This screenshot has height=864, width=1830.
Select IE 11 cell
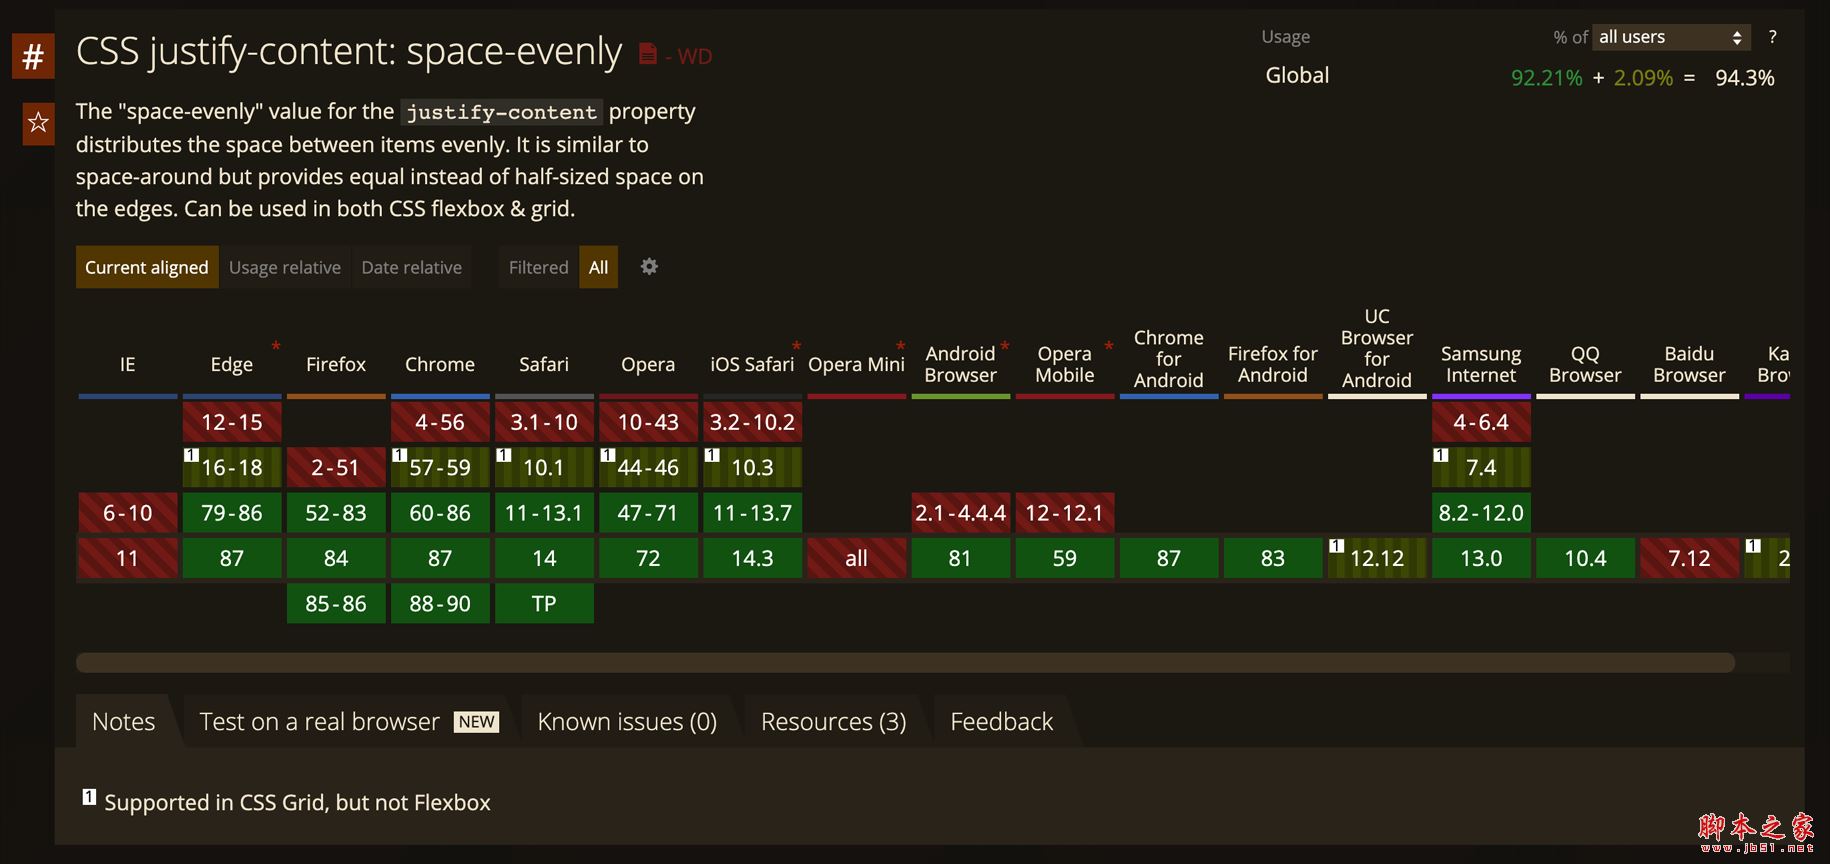point(128,558)
